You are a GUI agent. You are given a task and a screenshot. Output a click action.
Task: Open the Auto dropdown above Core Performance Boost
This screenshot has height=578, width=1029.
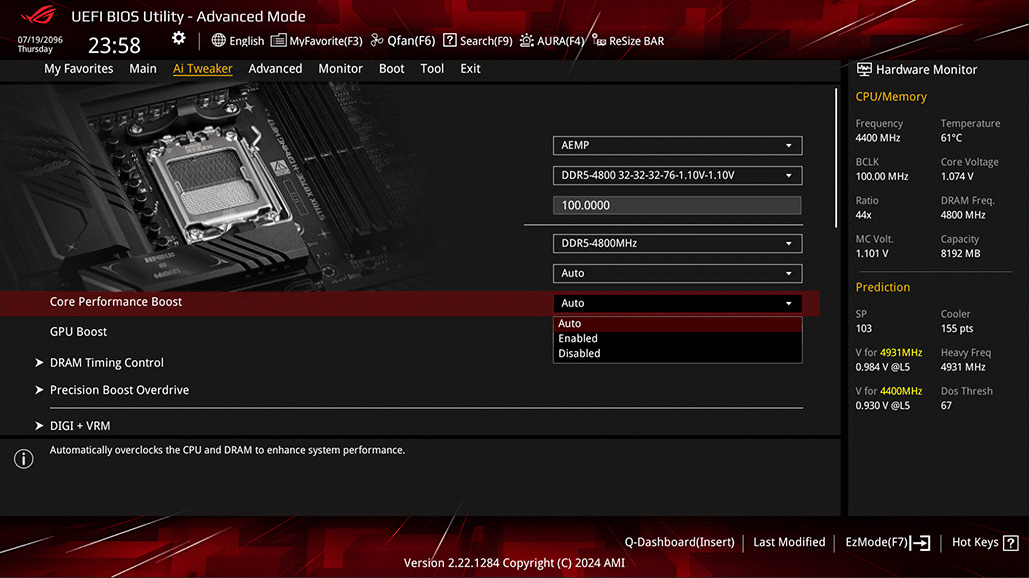coord(677,273)
